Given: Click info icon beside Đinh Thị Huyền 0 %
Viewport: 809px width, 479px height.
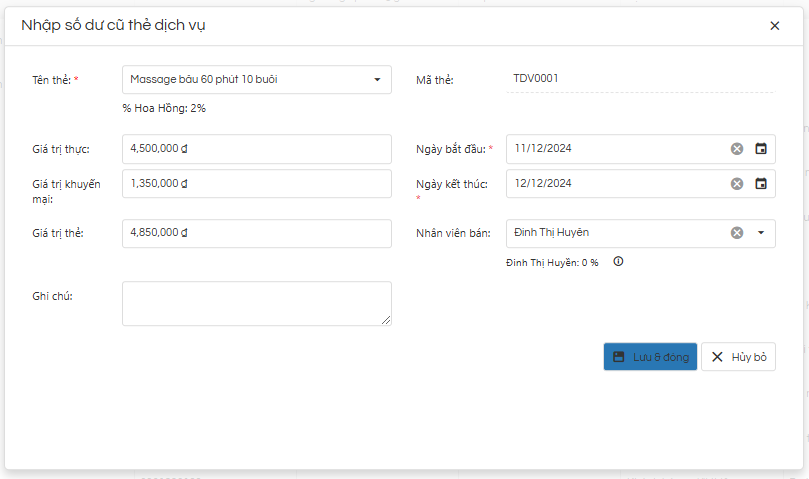Looking at the screenshot, I should tap(618, 262).
